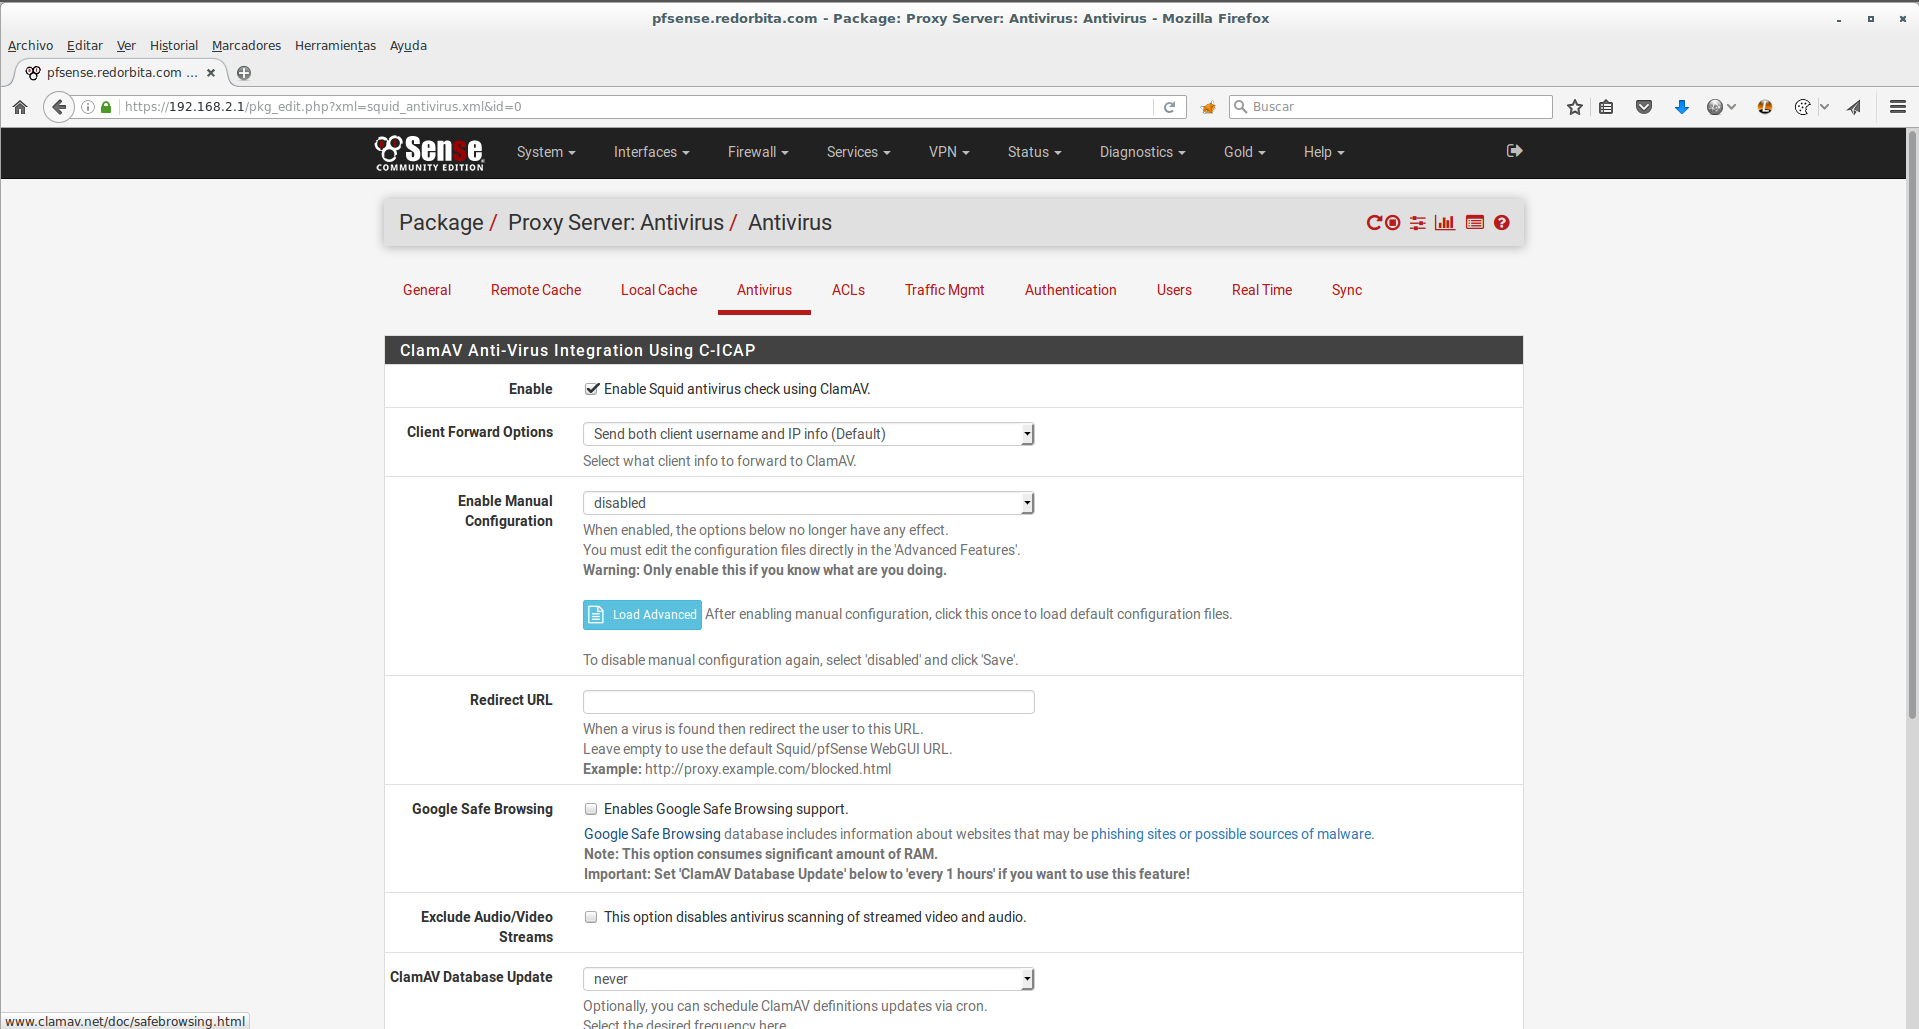Click into the Redirect URL field
The image size is (1919, 1029).
(808, 702)
